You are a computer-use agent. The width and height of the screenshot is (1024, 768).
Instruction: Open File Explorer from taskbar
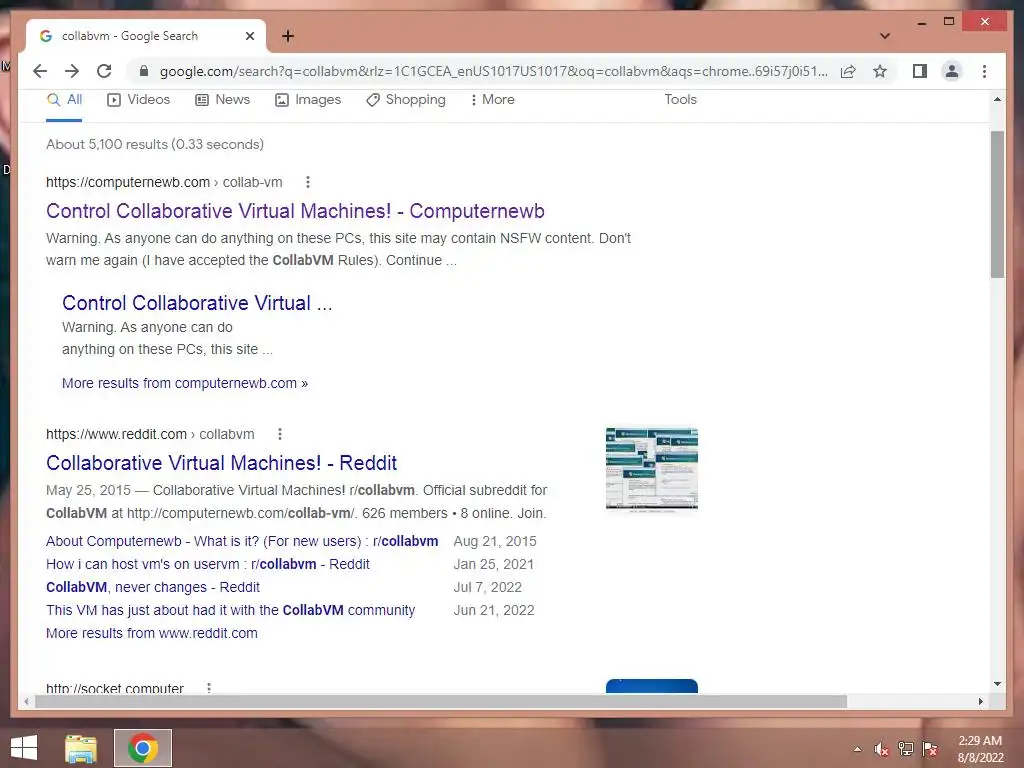[x=81, y=748]
